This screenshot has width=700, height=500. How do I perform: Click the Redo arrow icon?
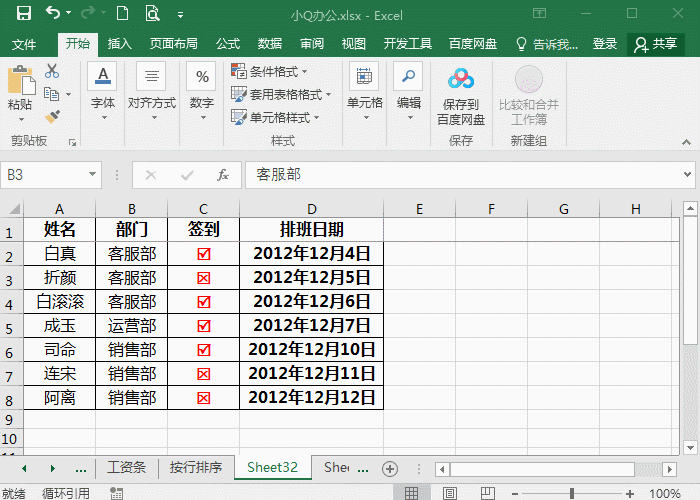[x=88, y=13]
